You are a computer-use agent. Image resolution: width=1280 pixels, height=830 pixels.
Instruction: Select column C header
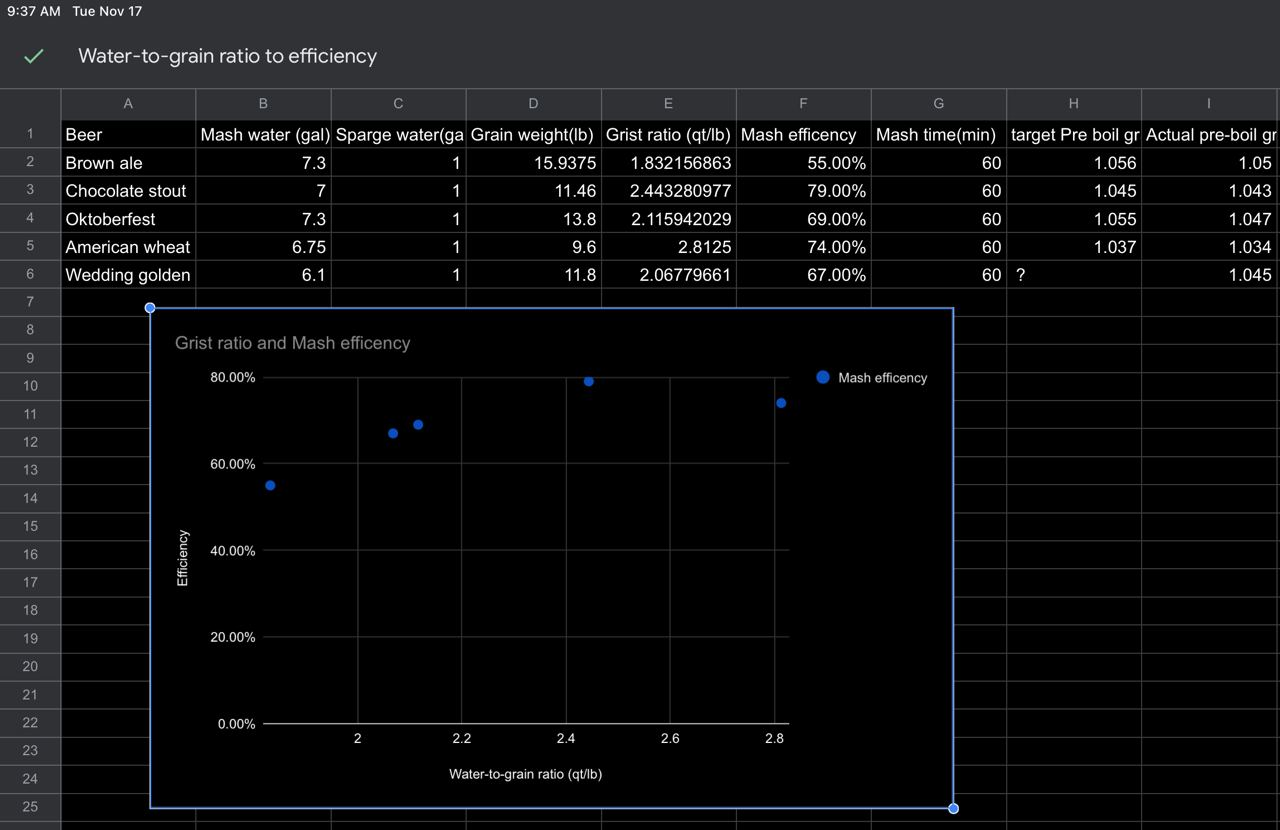[398, 104]
